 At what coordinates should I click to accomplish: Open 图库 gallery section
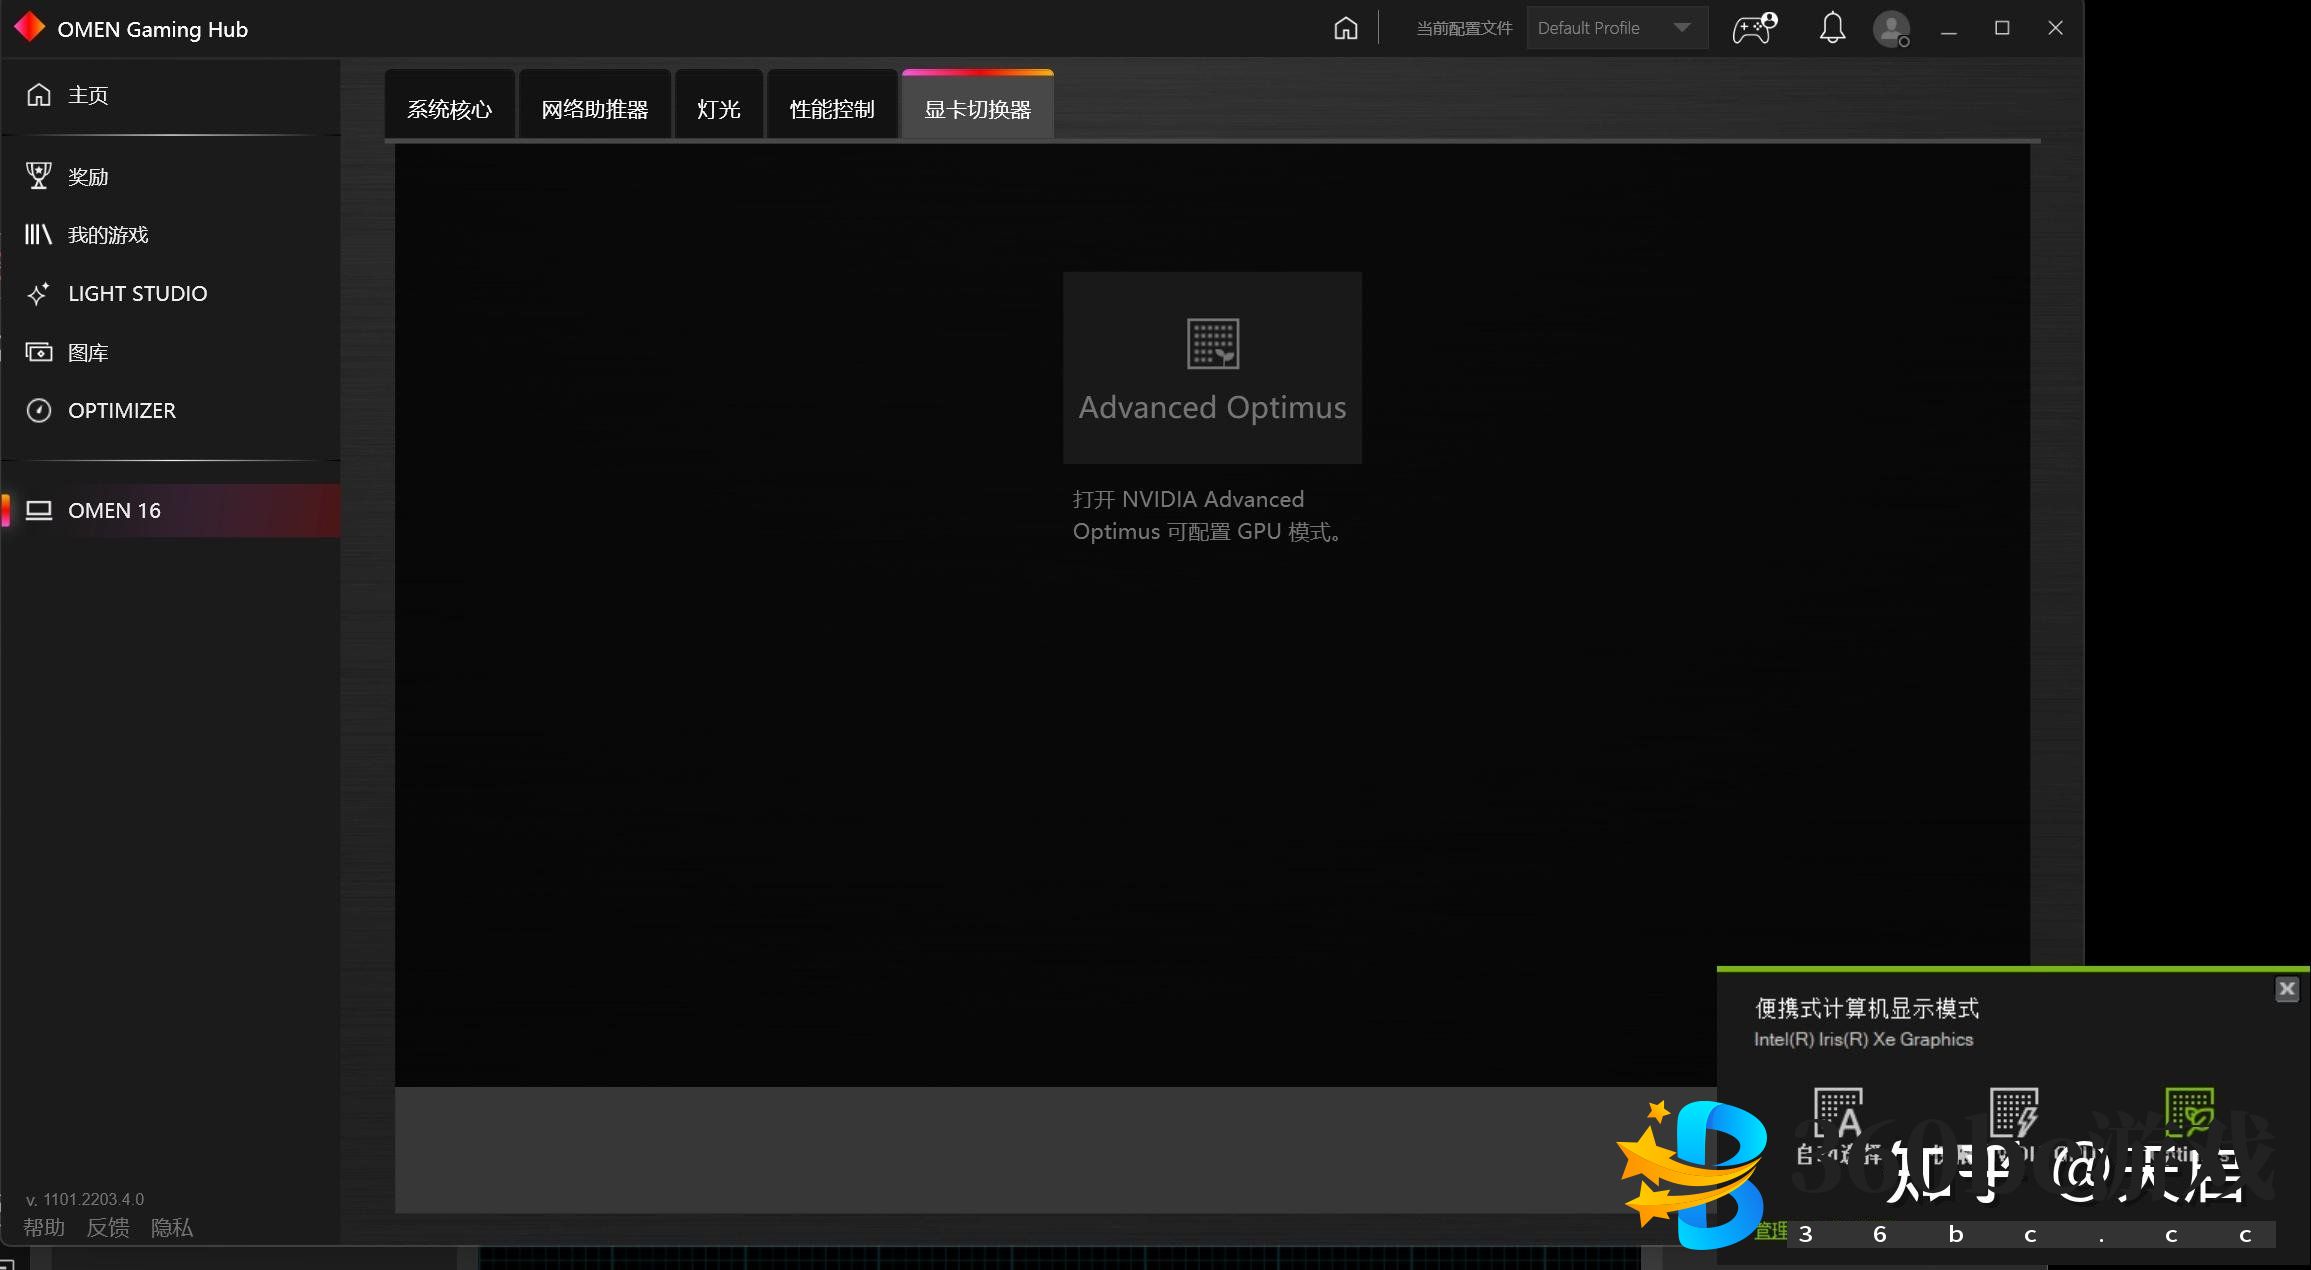87,353
